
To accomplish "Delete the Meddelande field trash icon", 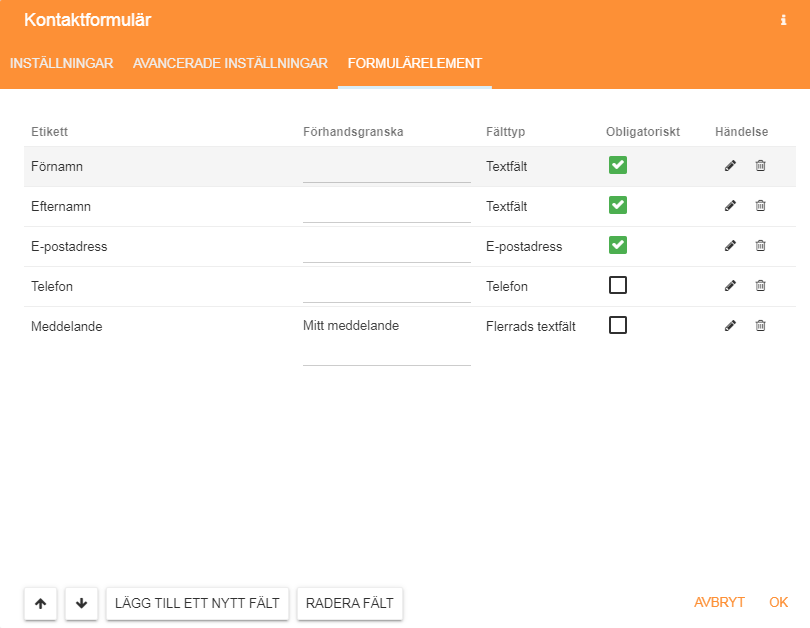I will click(x=760, y=326).
